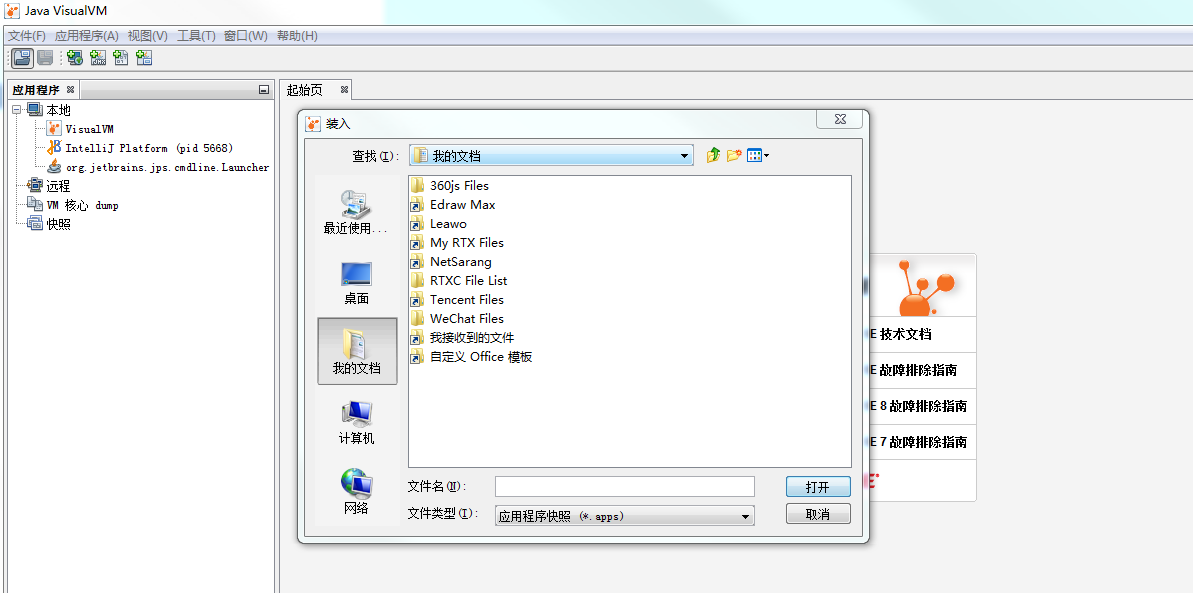Click the Load Snapshot toolbar icon
This screenshot has height=593, width=1193.
21,57
